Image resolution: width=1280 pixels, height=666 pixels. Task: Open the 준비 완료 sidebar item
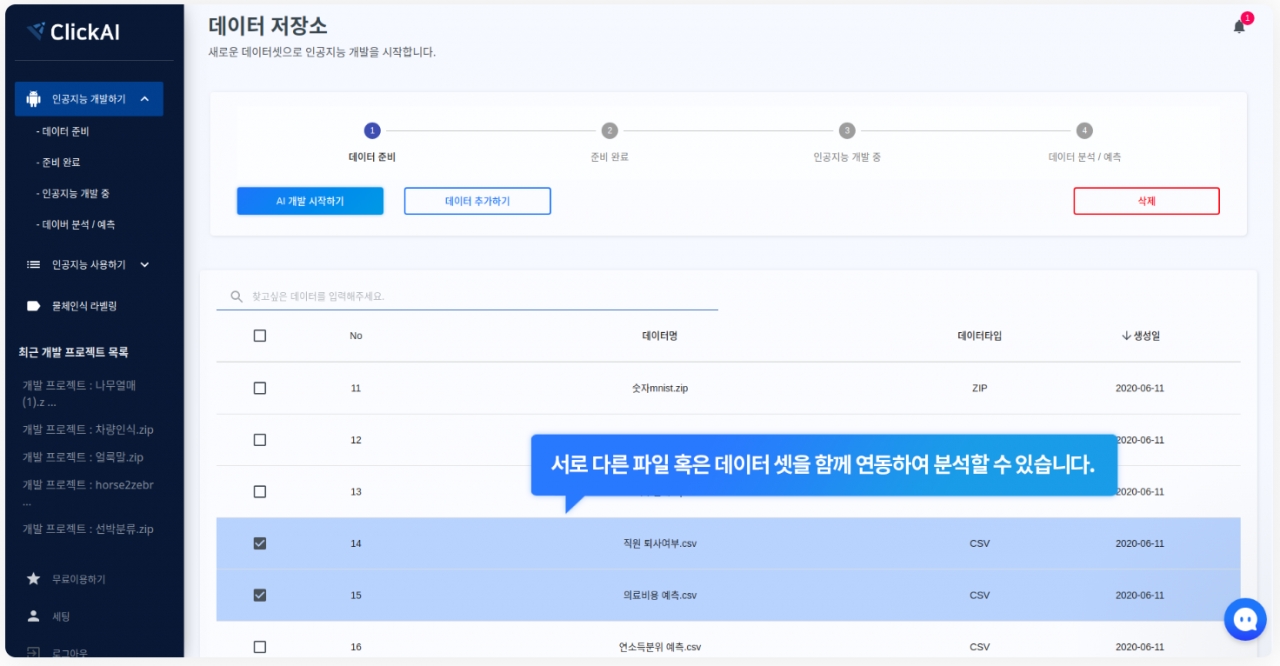point(60,162)
